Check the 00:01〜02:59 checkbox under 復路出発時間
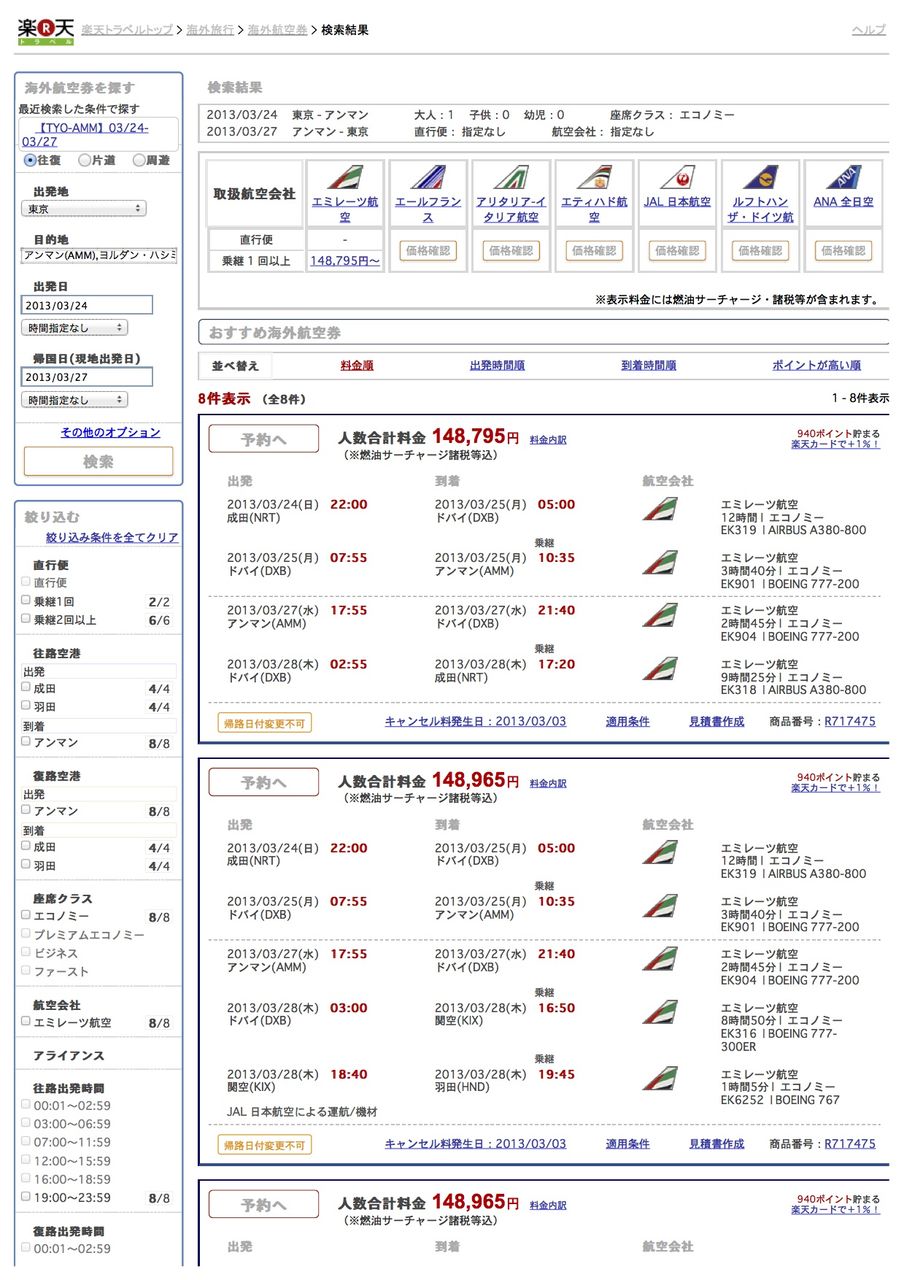 tap(26, 1248)
